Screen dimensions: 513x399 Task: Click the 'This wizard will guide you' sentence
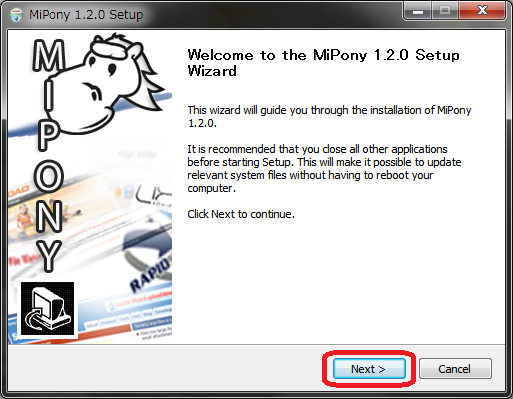(329, 116)
